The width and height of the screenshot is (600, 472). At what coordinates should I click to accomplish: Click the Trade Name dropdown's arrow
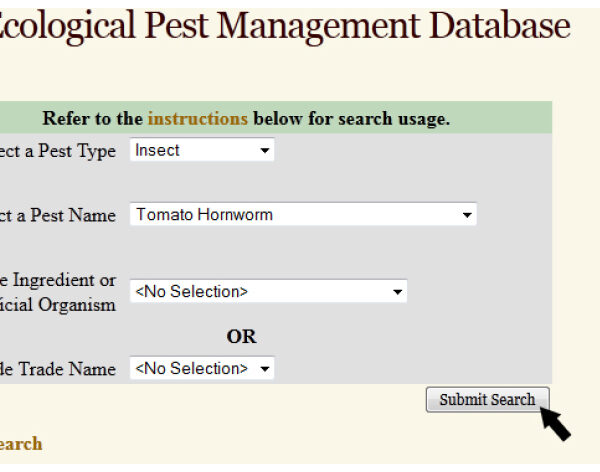coord(264,369)
